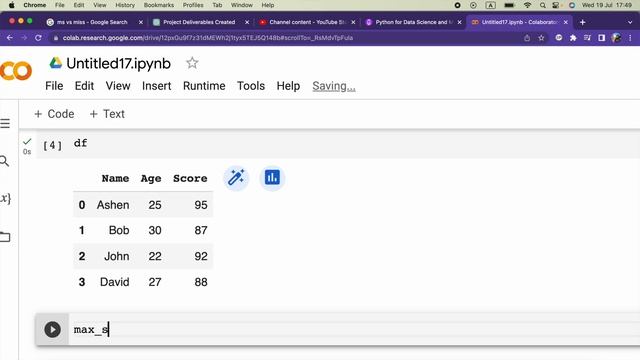Open the Chrome Bookmarks menu in menu bar
The height and width of the screenshot is (360, 640).
(158, 5)
